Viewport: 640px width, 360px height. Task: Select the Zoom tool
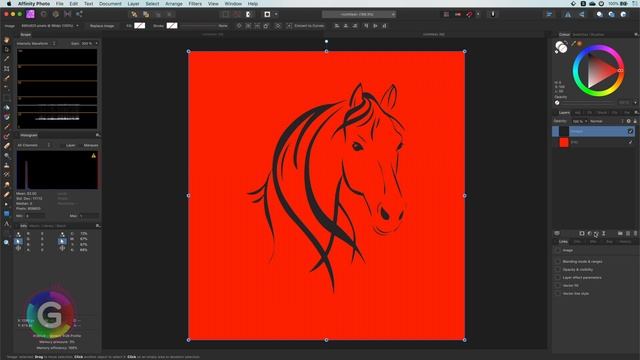(x=7, y=242)
